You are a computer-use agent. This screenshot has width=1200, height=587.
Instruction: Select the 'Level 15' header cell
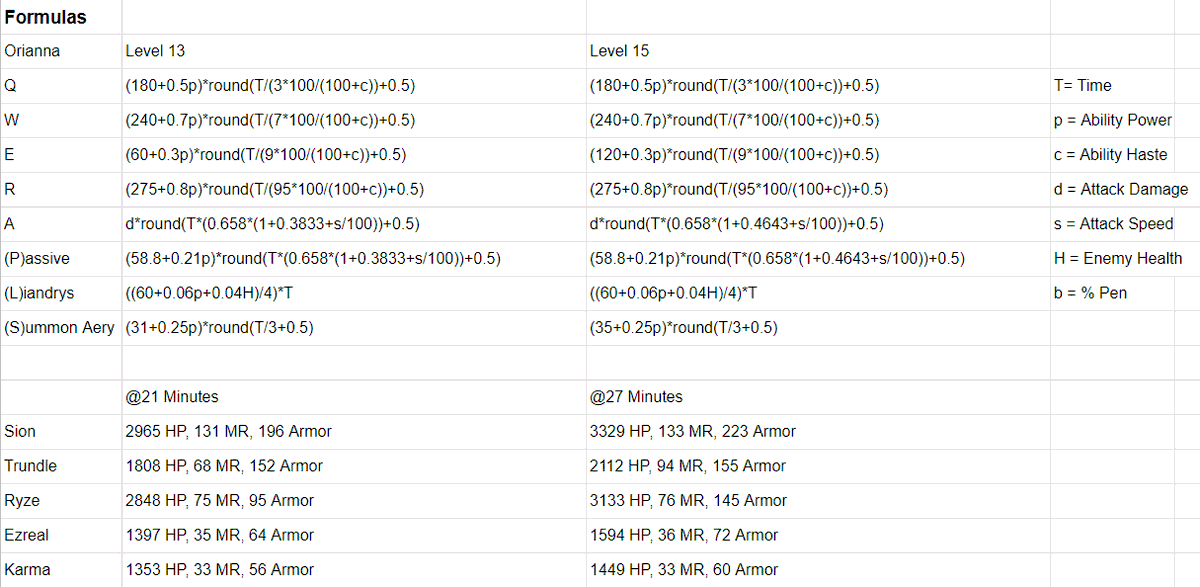[817, 51]
